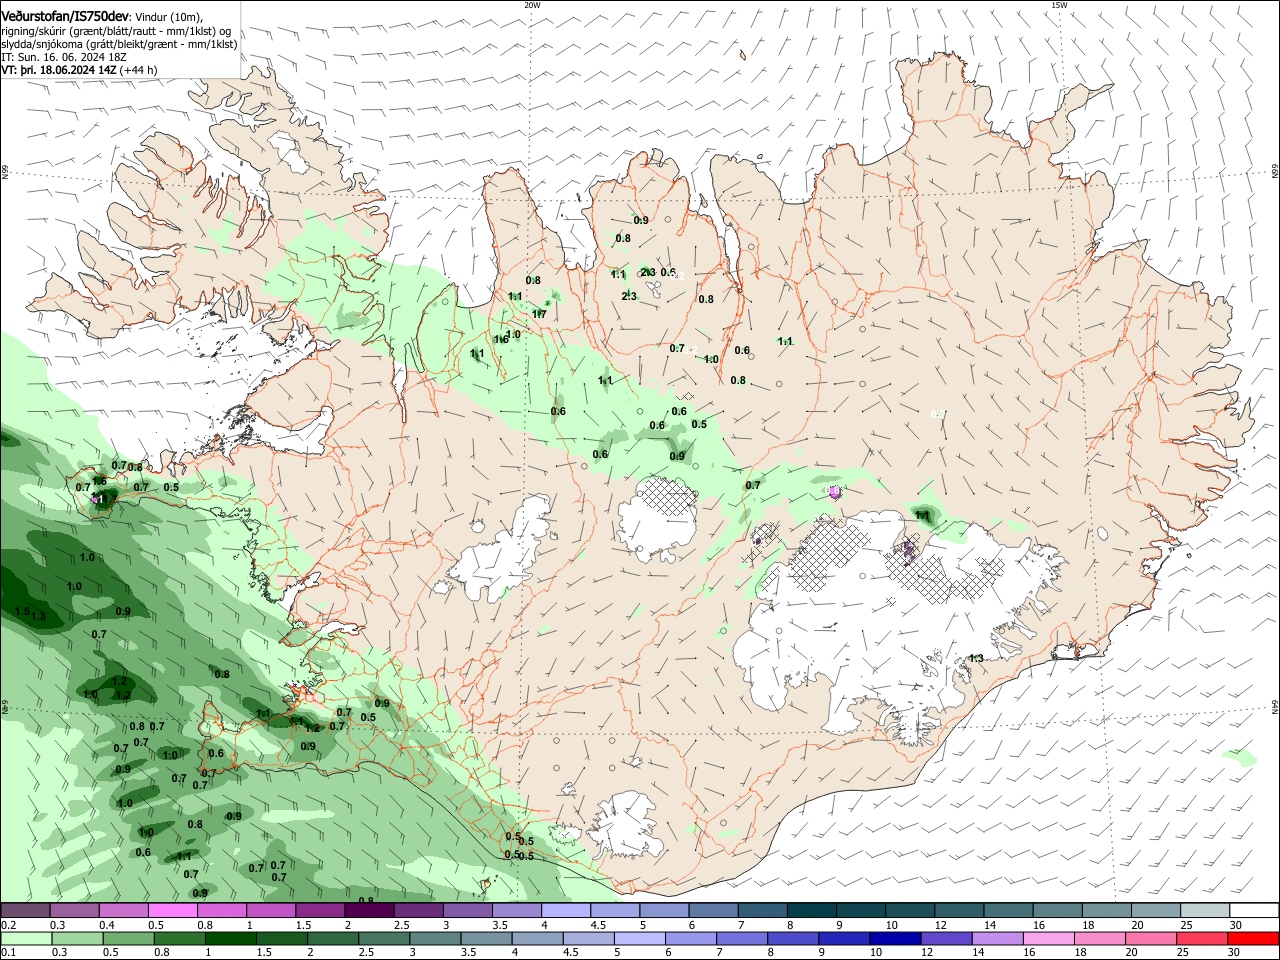
Task: Select the light purple 14 swatch in the lower legend row
Action: (x=996, y=938)
